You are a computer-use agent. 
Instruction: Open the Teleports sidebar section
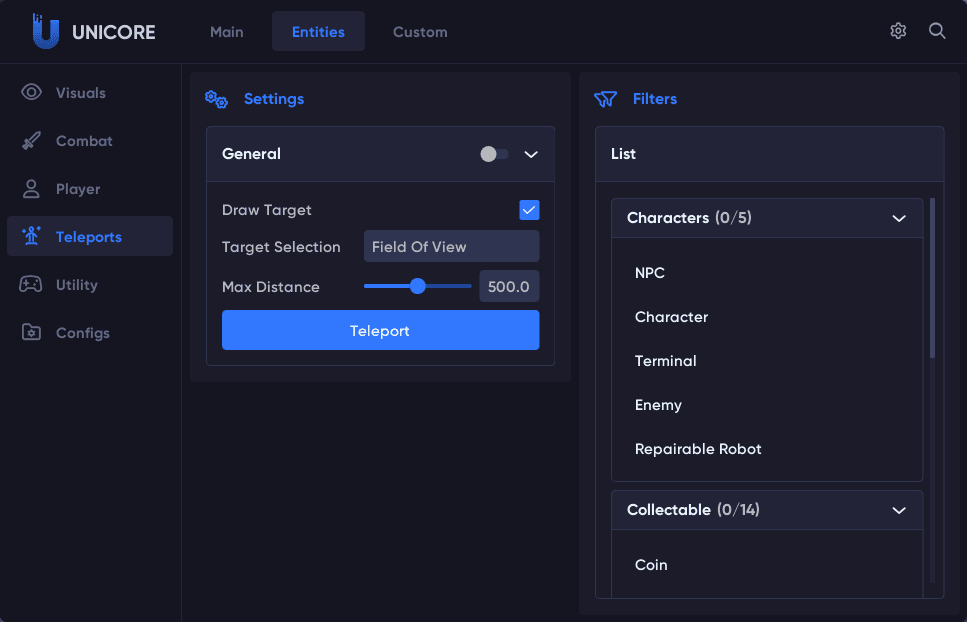pos(89,237)
